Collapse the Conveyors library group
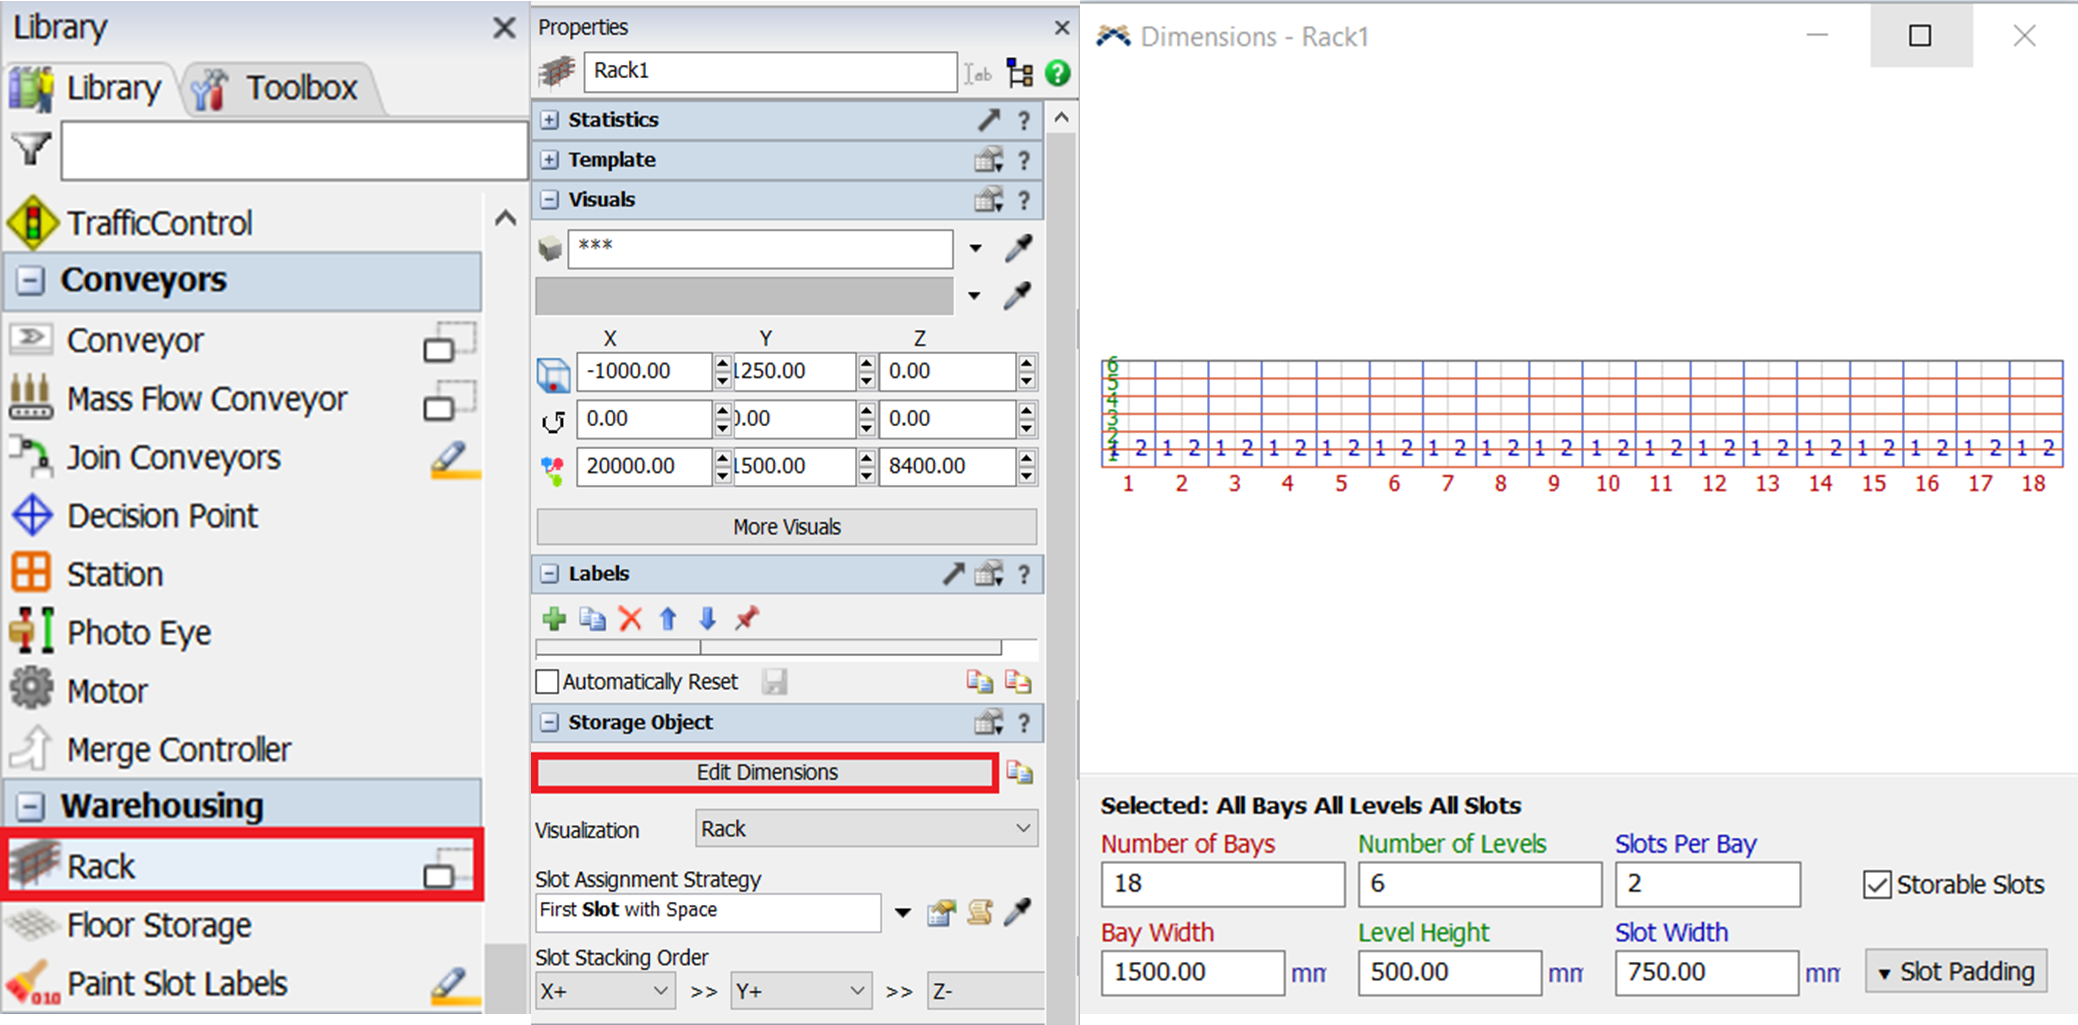 point(31,281)
